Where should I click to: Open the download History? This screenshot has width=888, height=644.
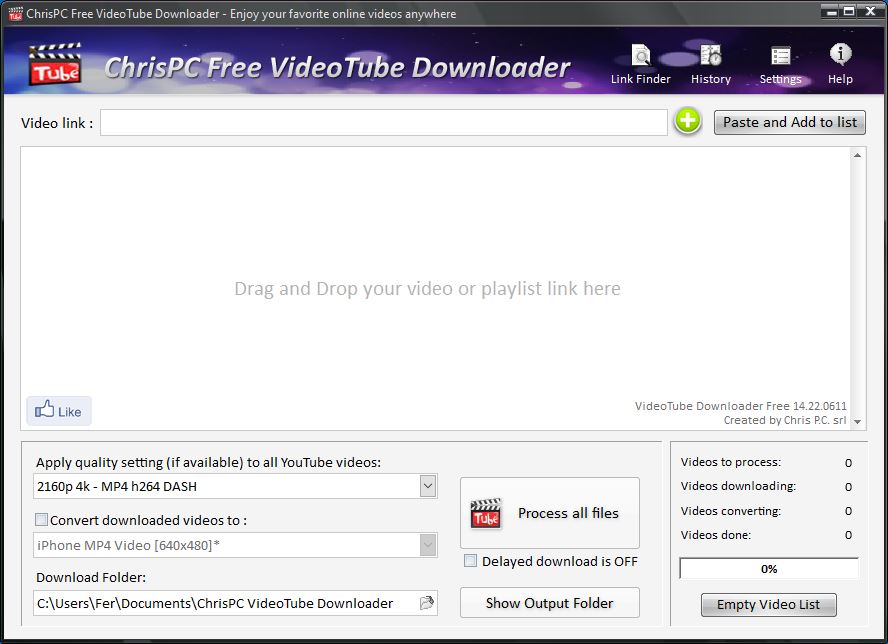pyautogui.click(x=711, y=65)
